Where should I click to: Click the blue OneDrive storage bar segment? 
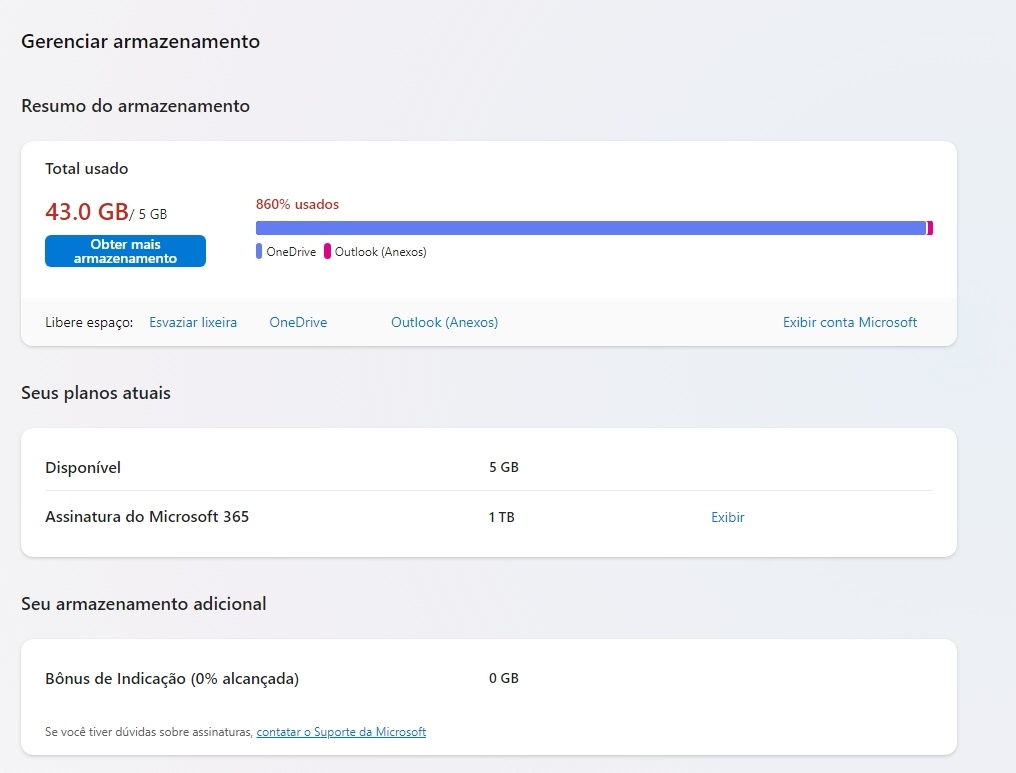(591, 228)
